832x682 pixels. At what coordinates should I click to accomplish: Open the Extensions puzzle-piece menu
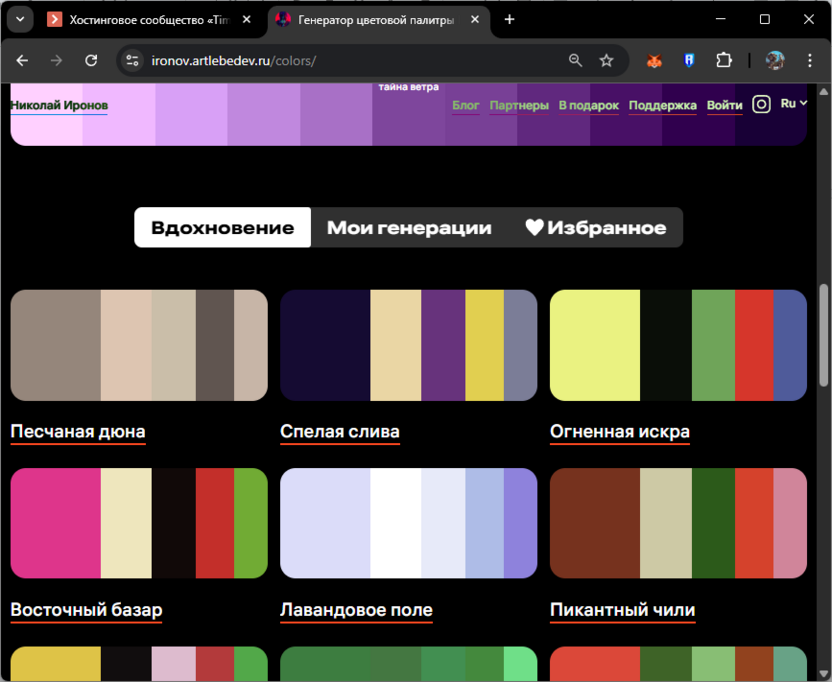pyautogui.click(x=724, y=61)
